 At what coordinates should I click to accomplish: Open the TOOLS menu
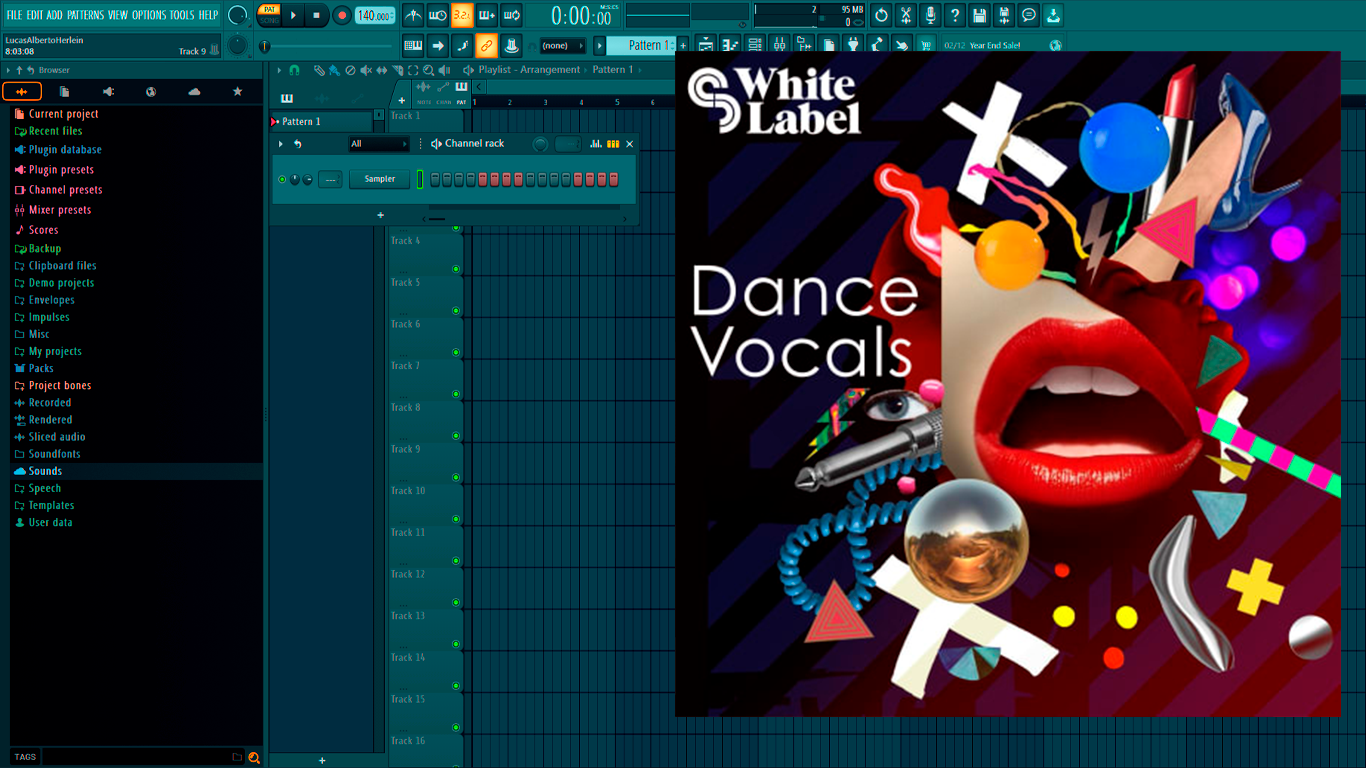182,15
